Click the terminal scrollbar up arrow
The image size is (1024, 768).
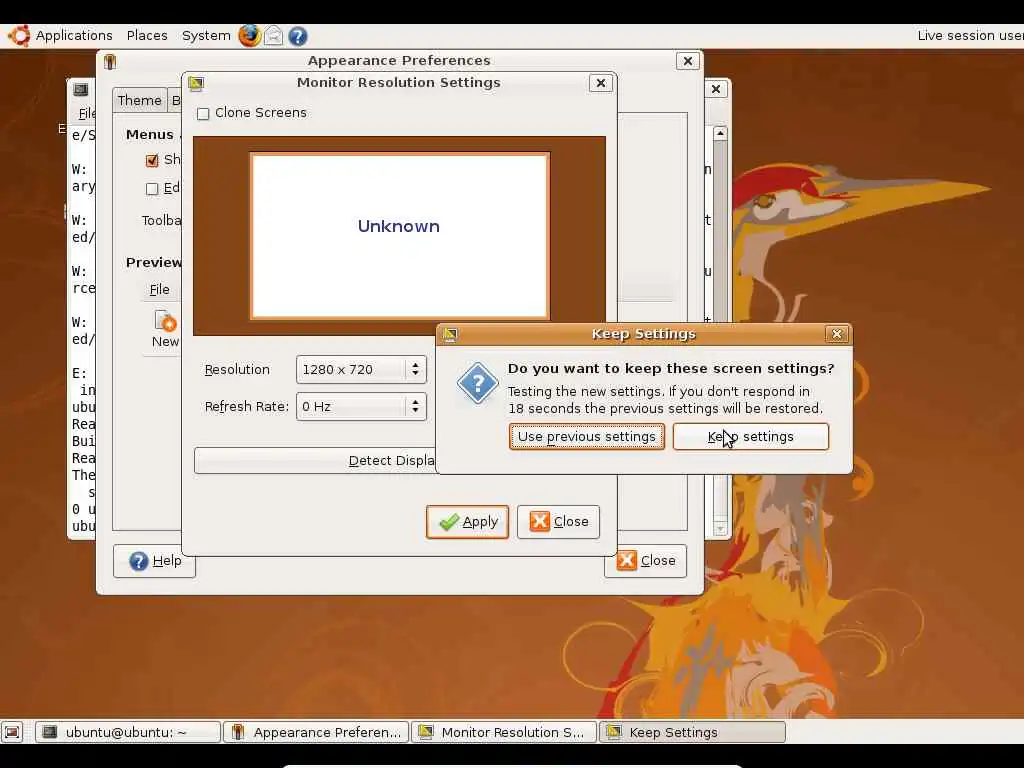tap(720, 133)
